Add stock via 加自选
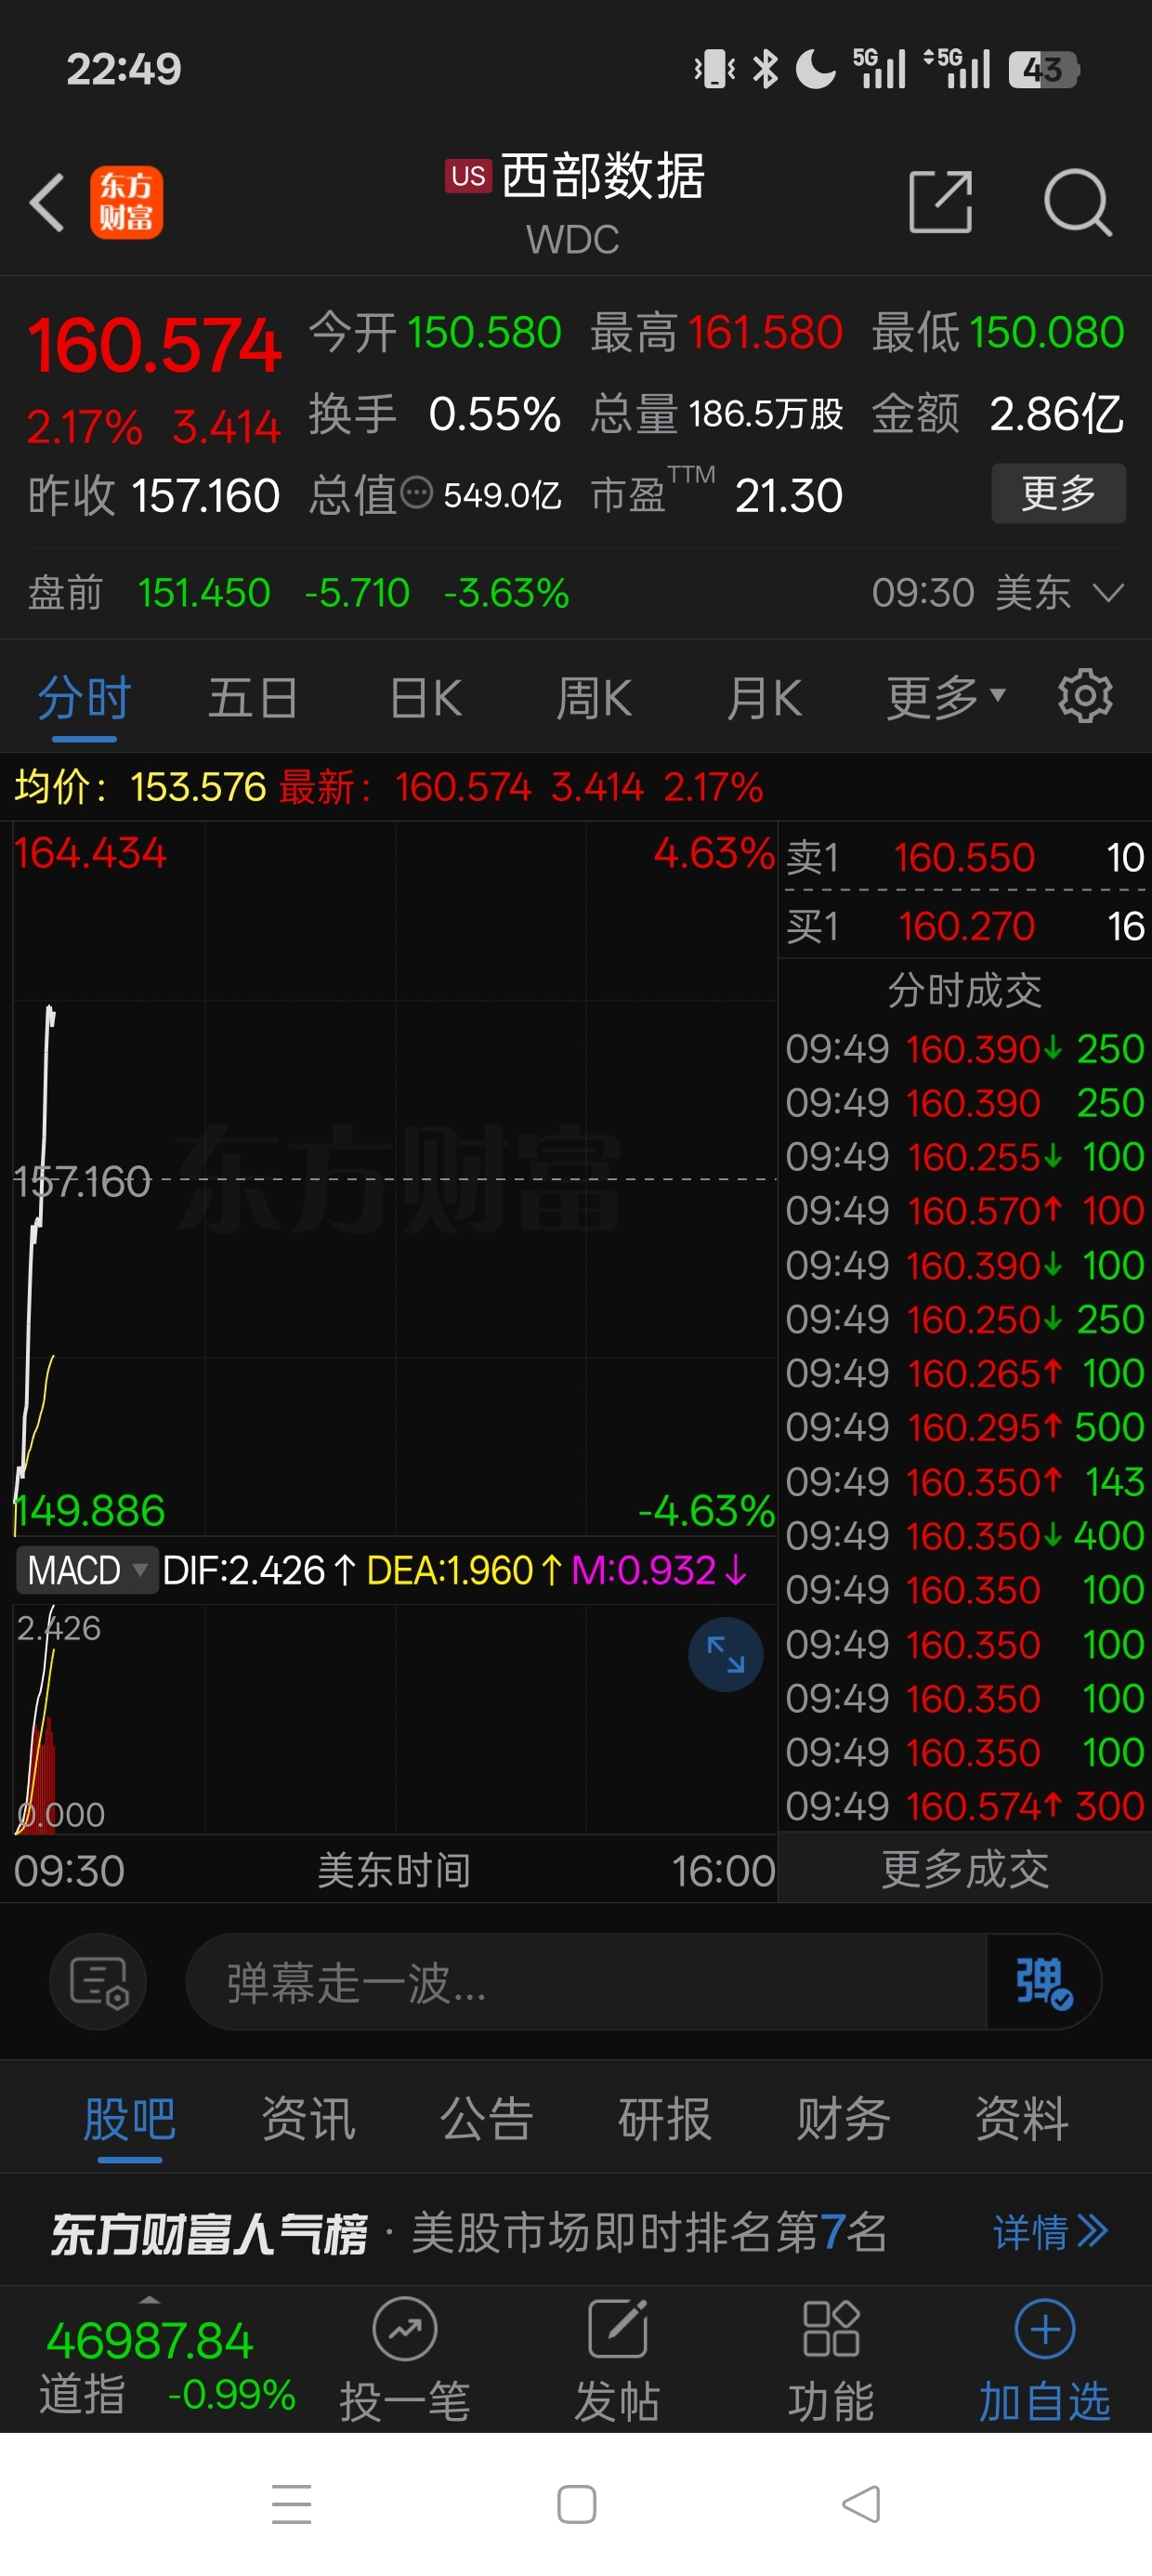 [1044, 2360]
